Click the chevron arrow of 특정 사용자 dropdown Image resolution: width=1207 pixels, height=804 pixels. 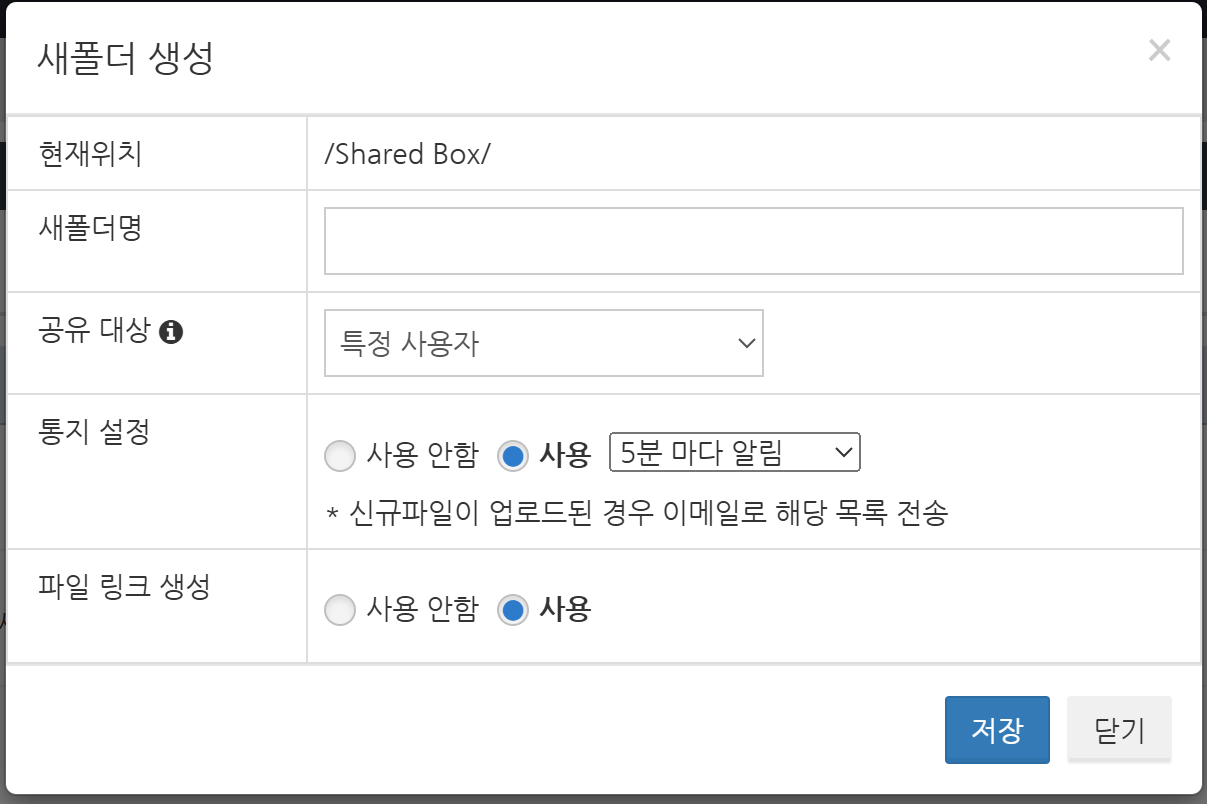click(745, 343)
